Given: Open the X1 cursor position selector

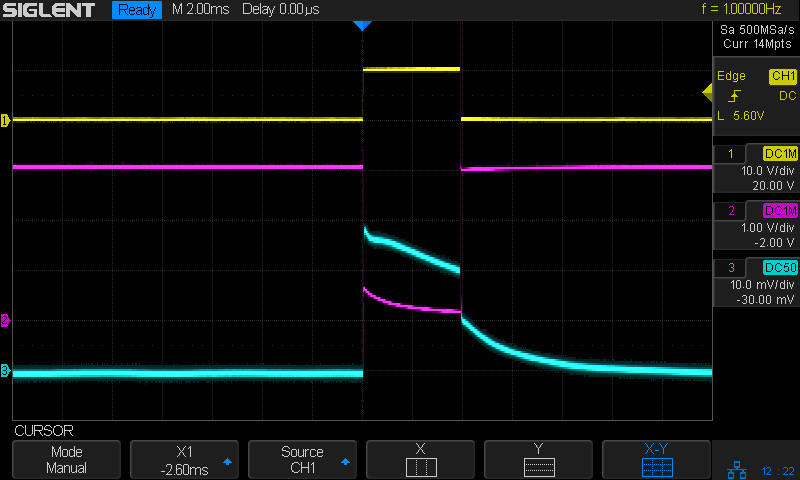Looking at the screenshot, I should pos(185,460).
